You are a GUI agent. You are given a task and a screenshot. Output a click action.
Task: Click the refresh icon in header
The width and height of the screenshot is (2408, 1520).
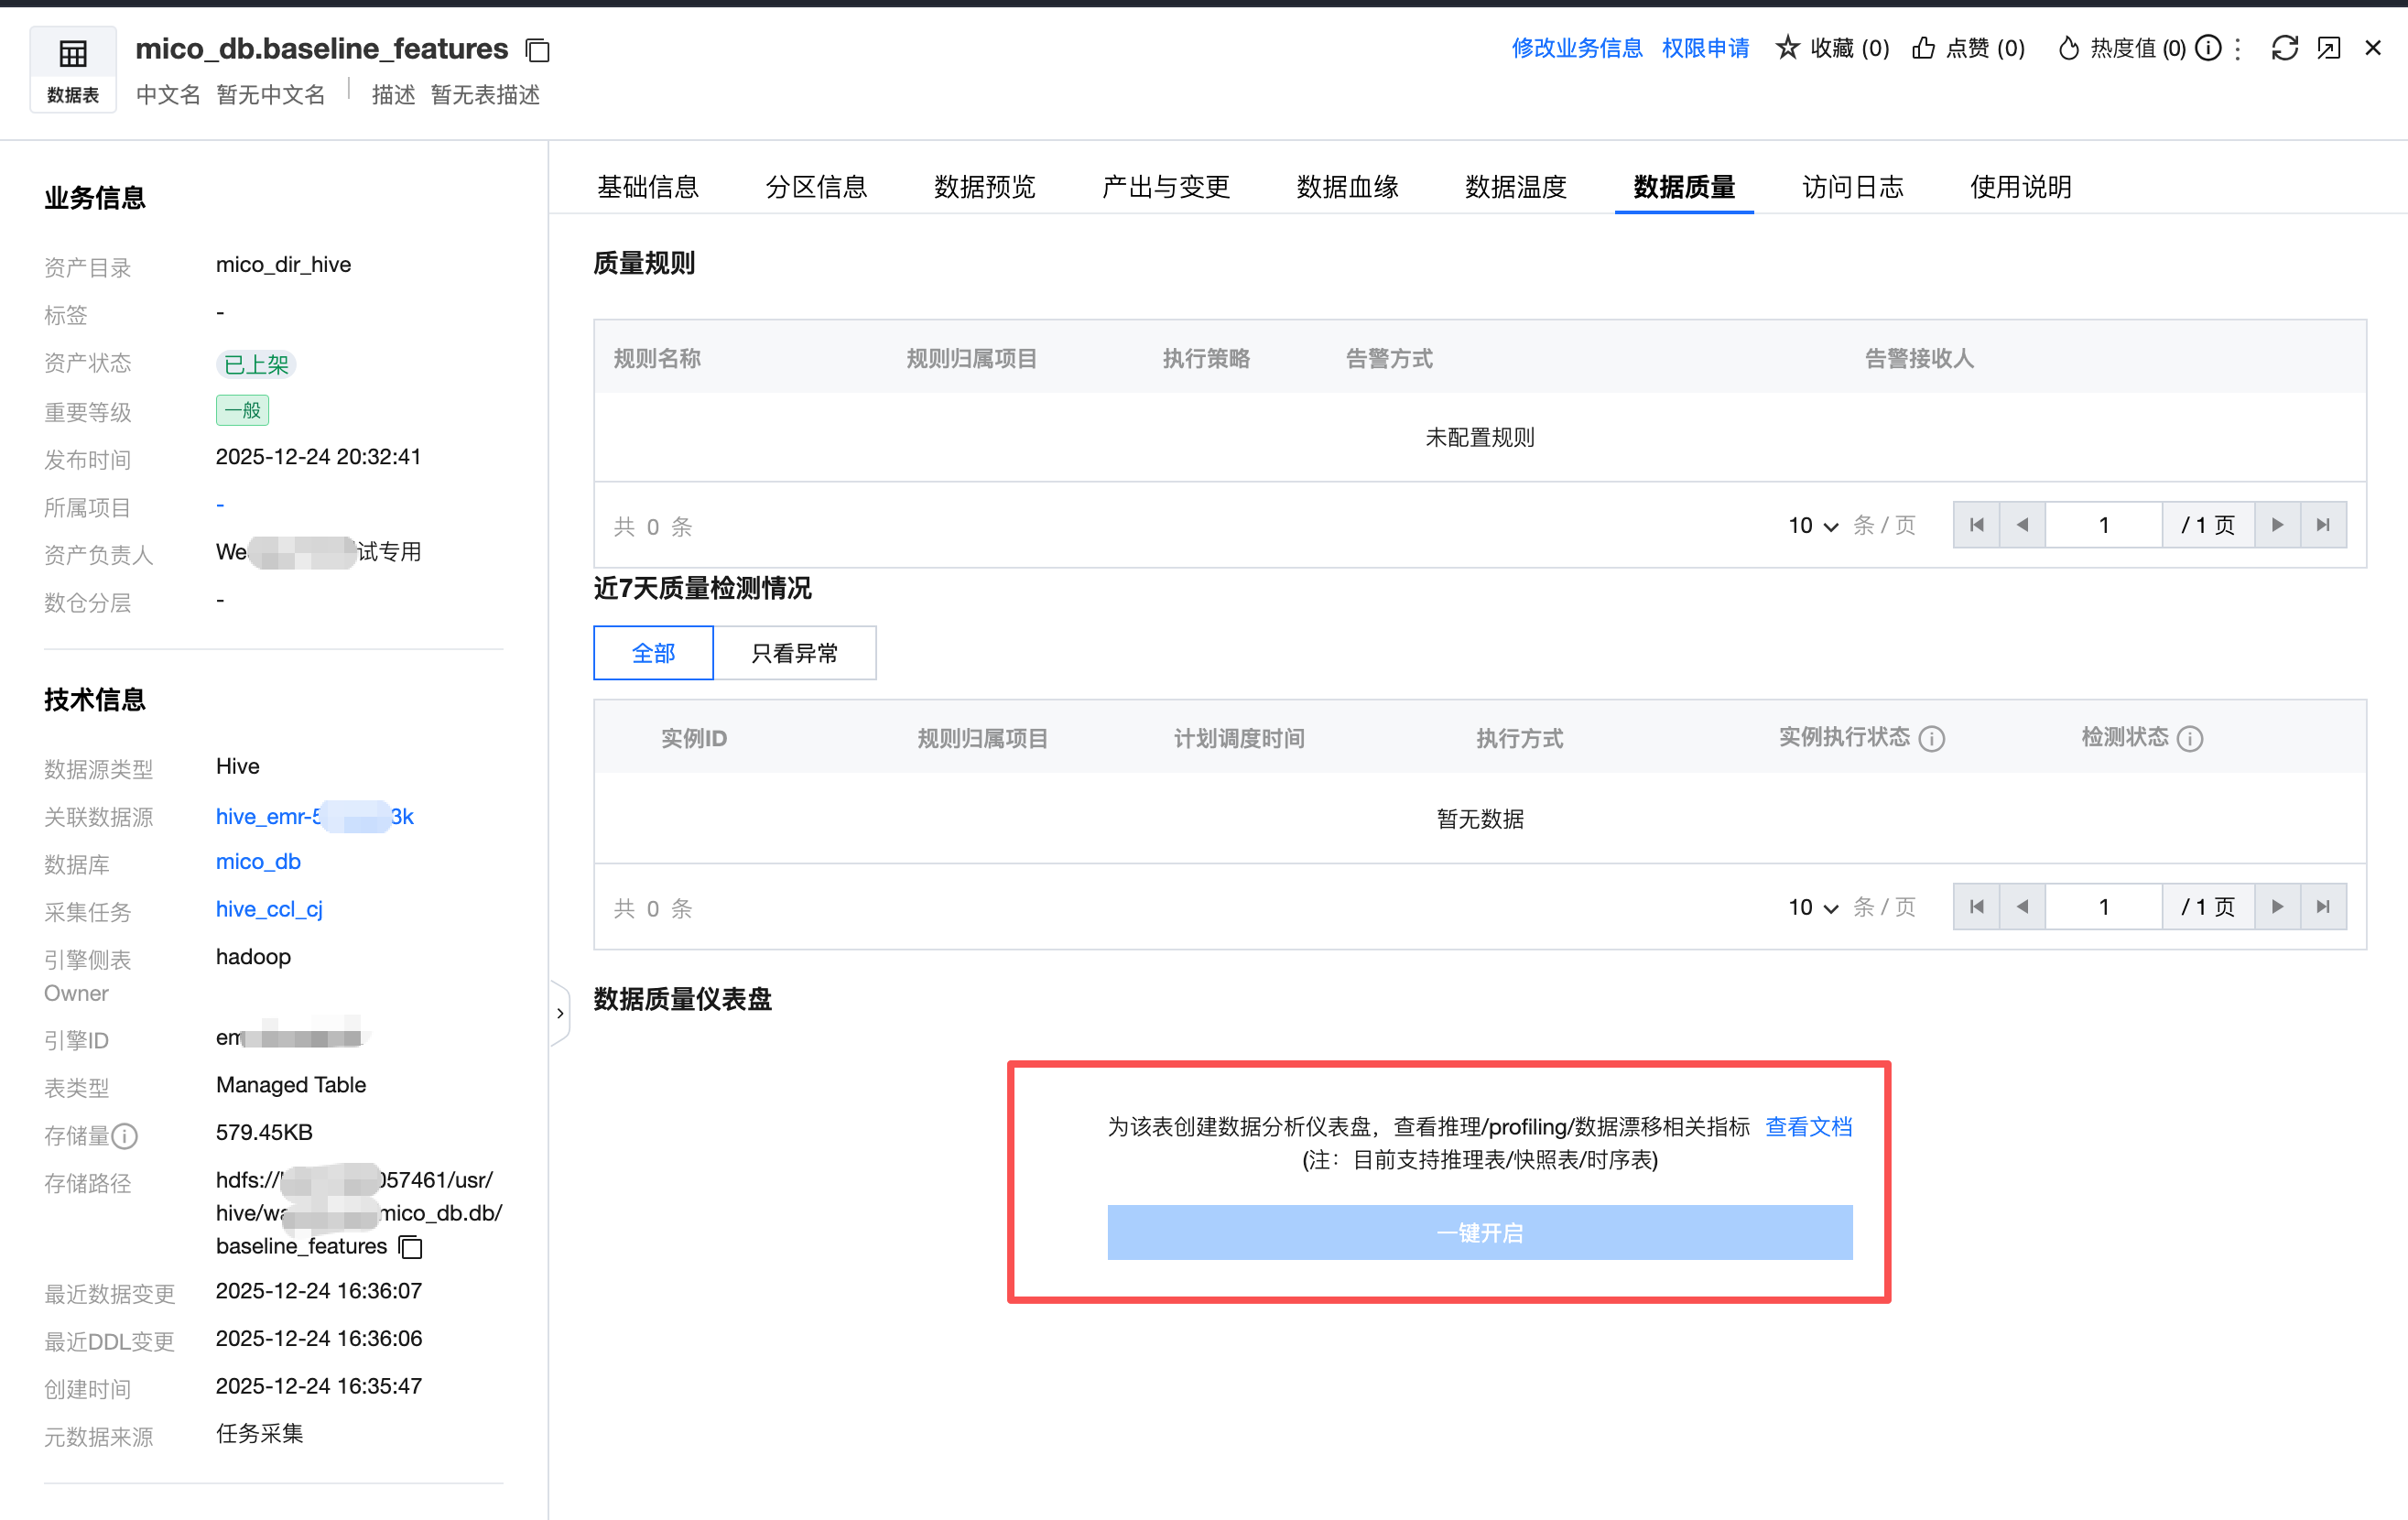pyautogui.click(x=2284, y=48)
